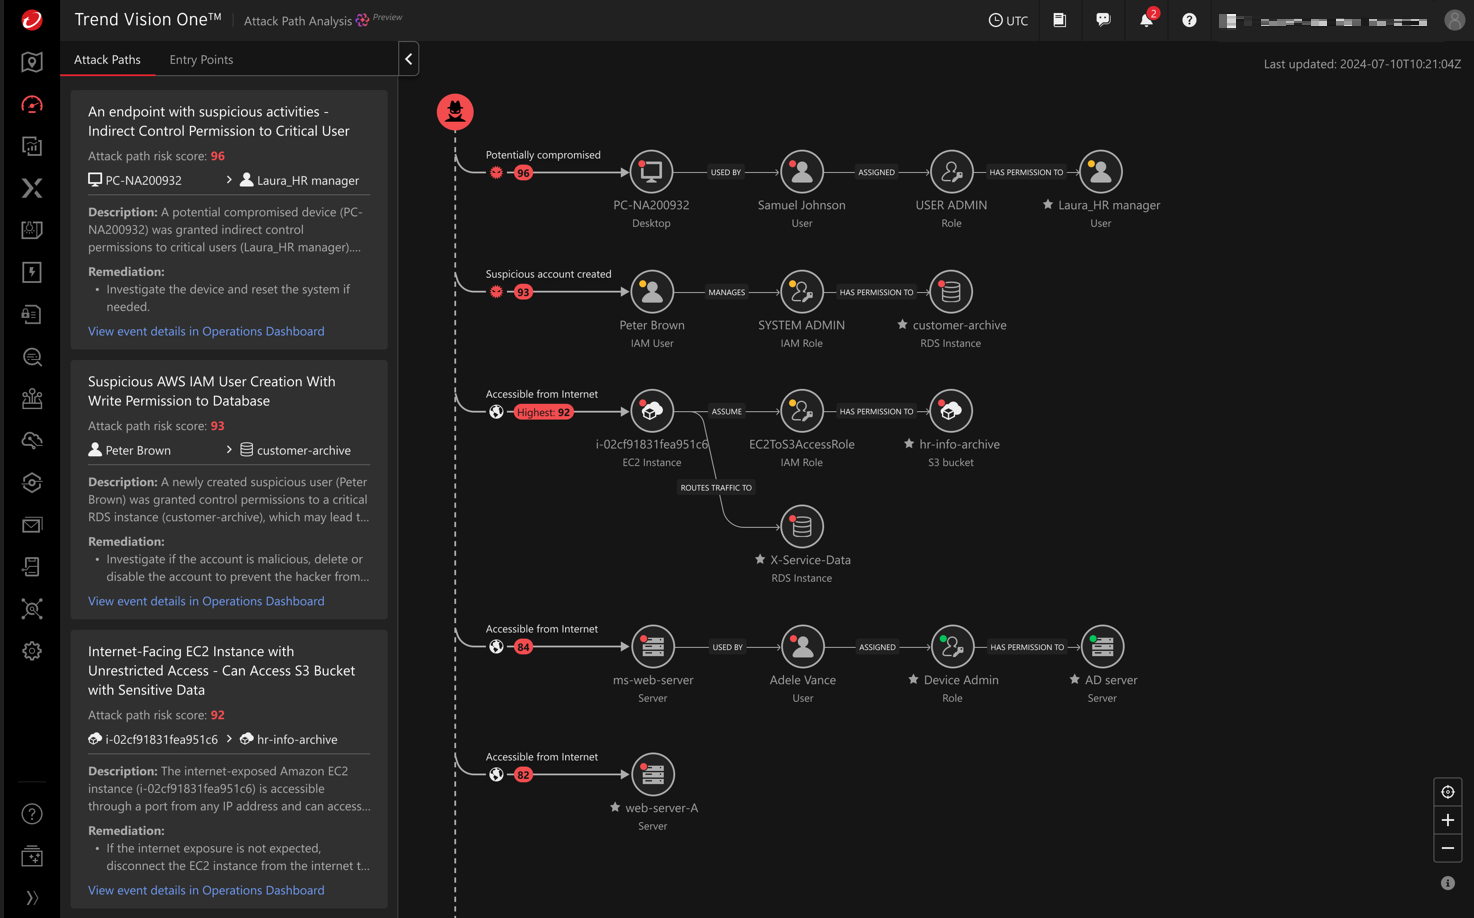Open event details link for PC-NA200932 path

coord(206,331)
